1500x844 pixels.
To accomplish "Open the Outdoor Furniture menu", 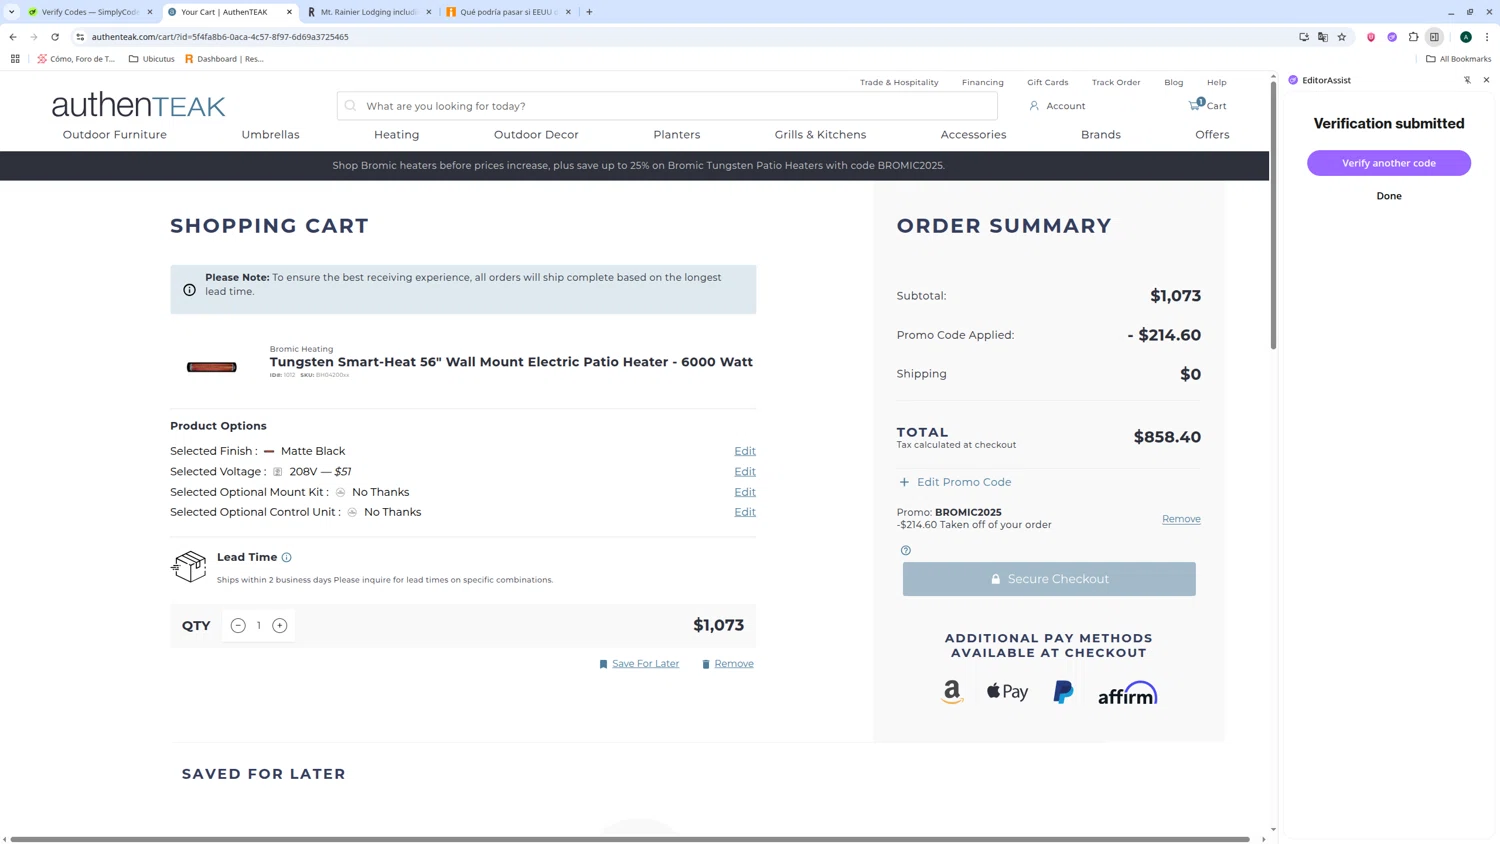I will point(115,135).
